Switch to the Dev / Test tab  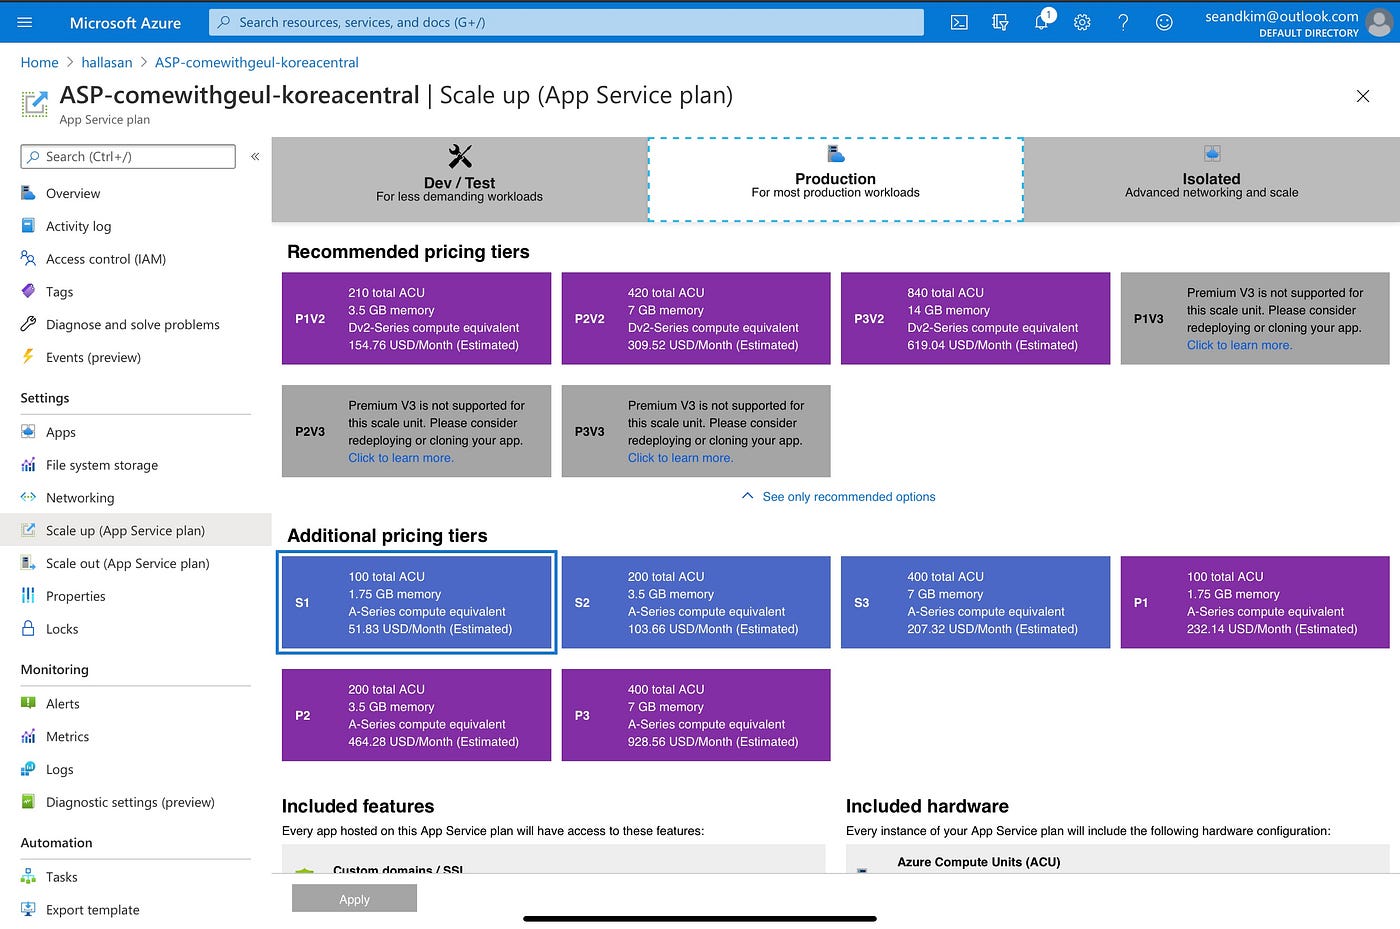coord(459,179)
